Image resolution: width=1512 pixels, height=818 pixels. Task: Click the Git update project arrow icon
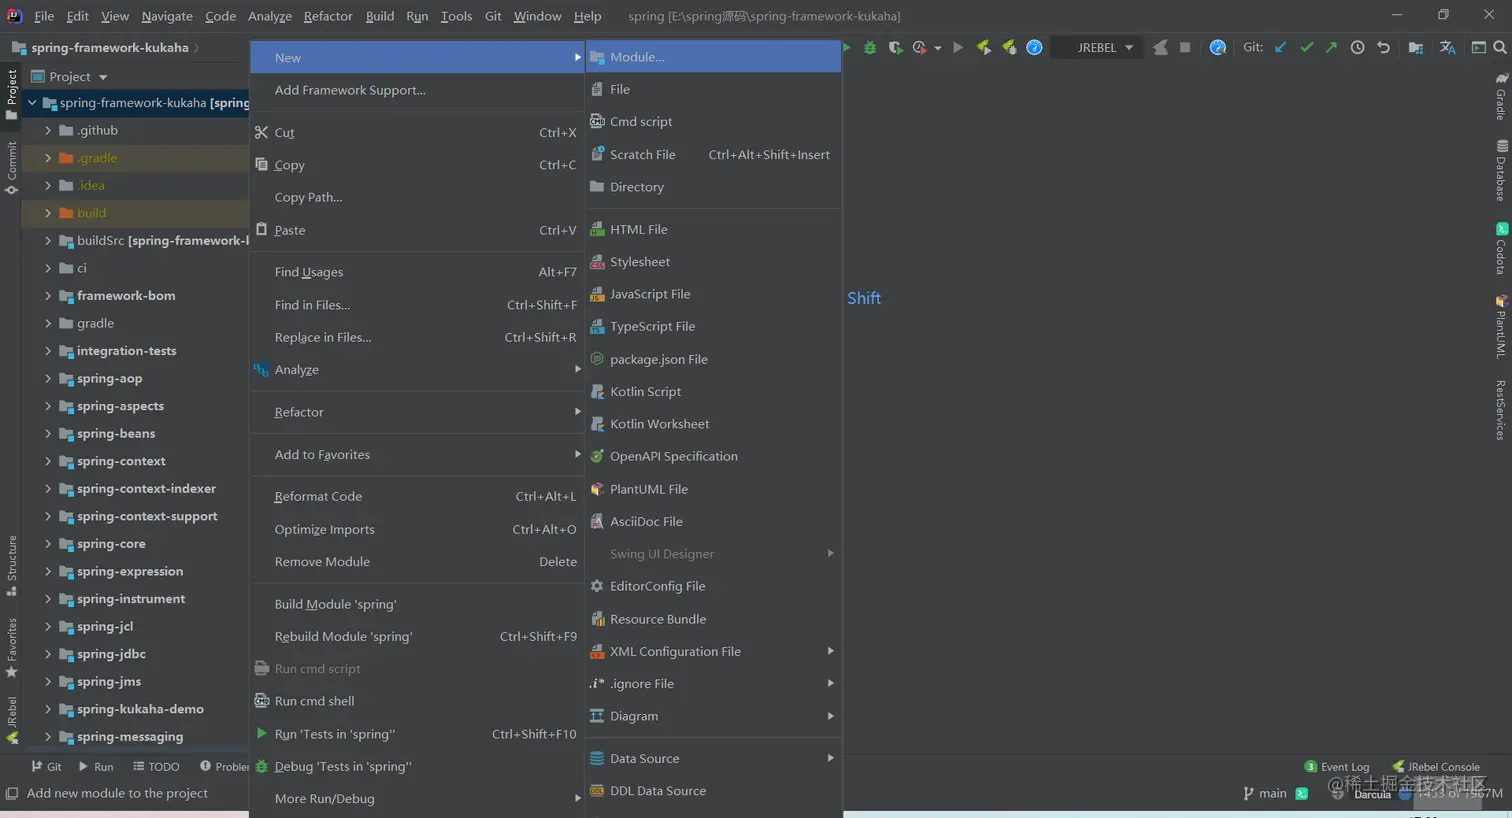point(1280,48)
